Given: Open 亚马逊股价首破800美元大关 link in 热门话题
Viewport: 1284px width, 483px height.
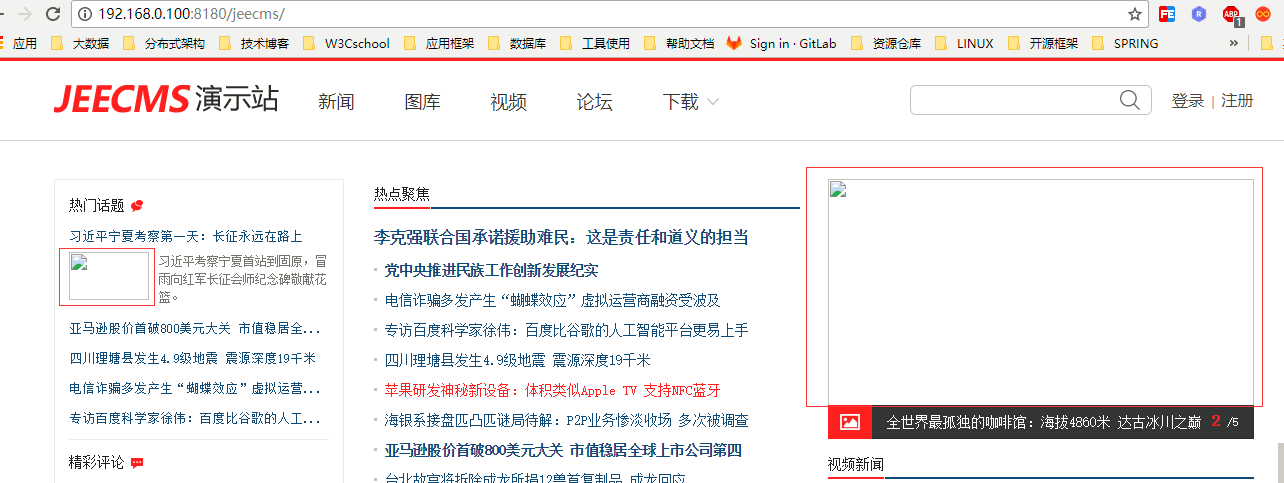Looking at the screenshot, I should click(x=195, y=328).
